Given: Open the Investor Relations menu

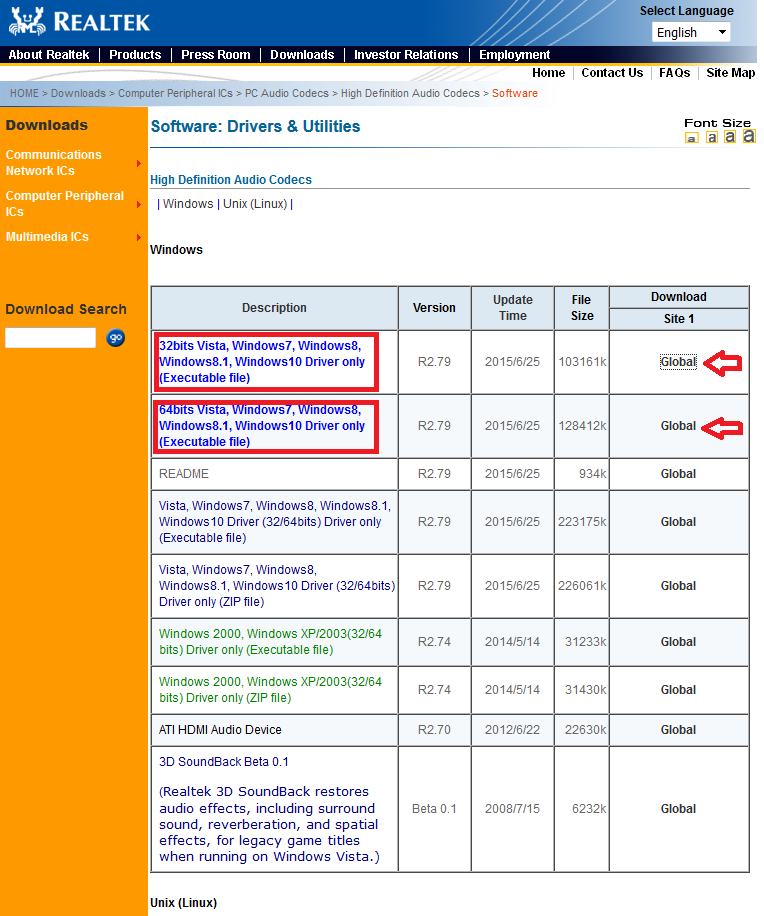Looking at the screenshot, I should click(x=406, y=54).
